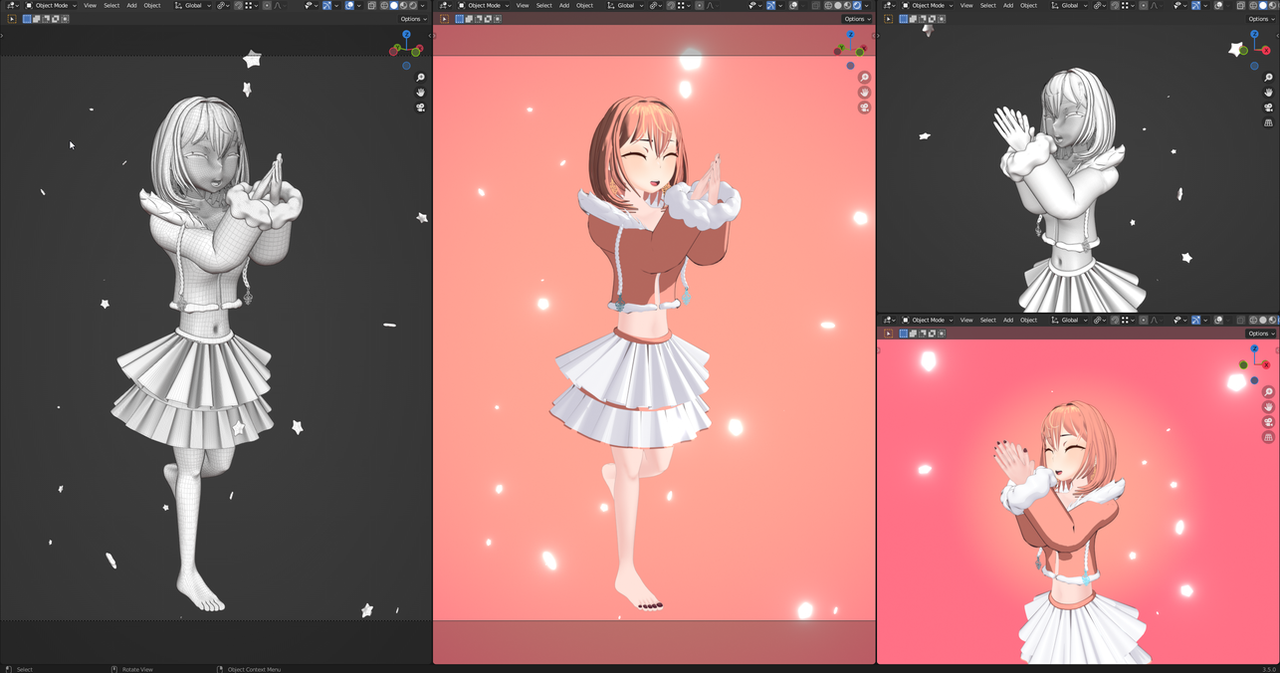
Task: Click blue Z axis on left viewport gizmo
Action: [x=406, y=34]
